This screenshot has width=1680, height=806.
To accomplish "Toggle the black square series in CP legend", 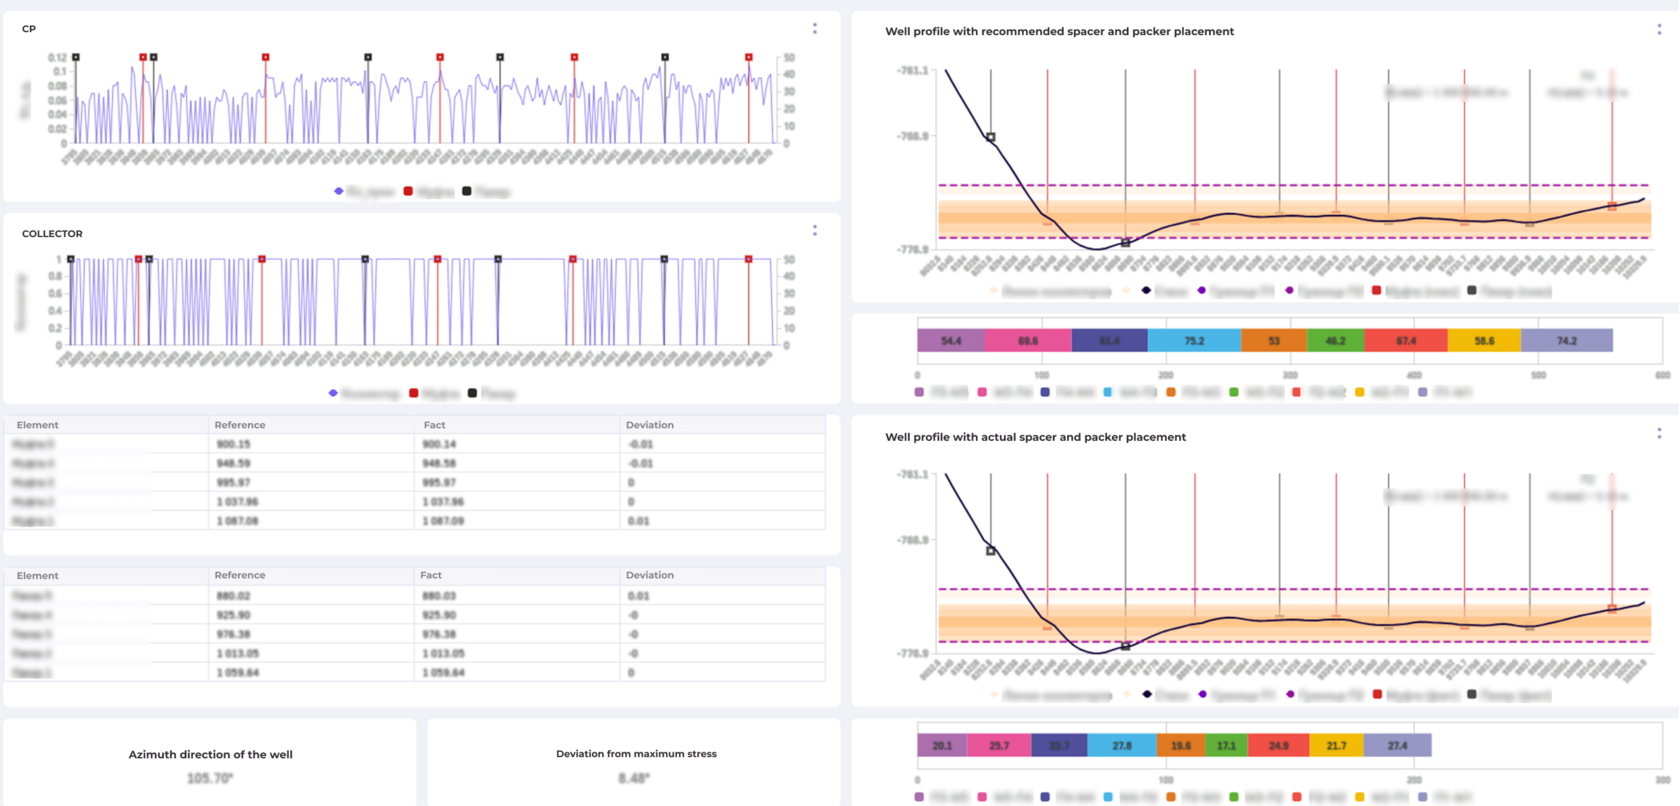I will tap(487, 191).
